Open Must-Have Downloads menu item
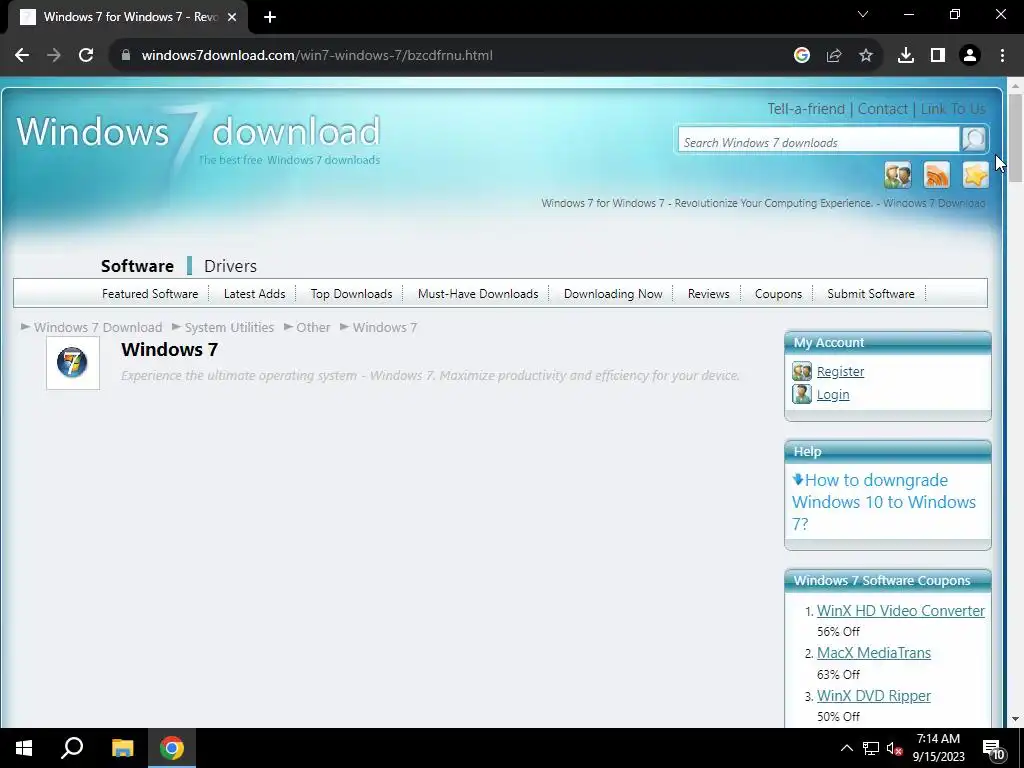 (478, 294)
